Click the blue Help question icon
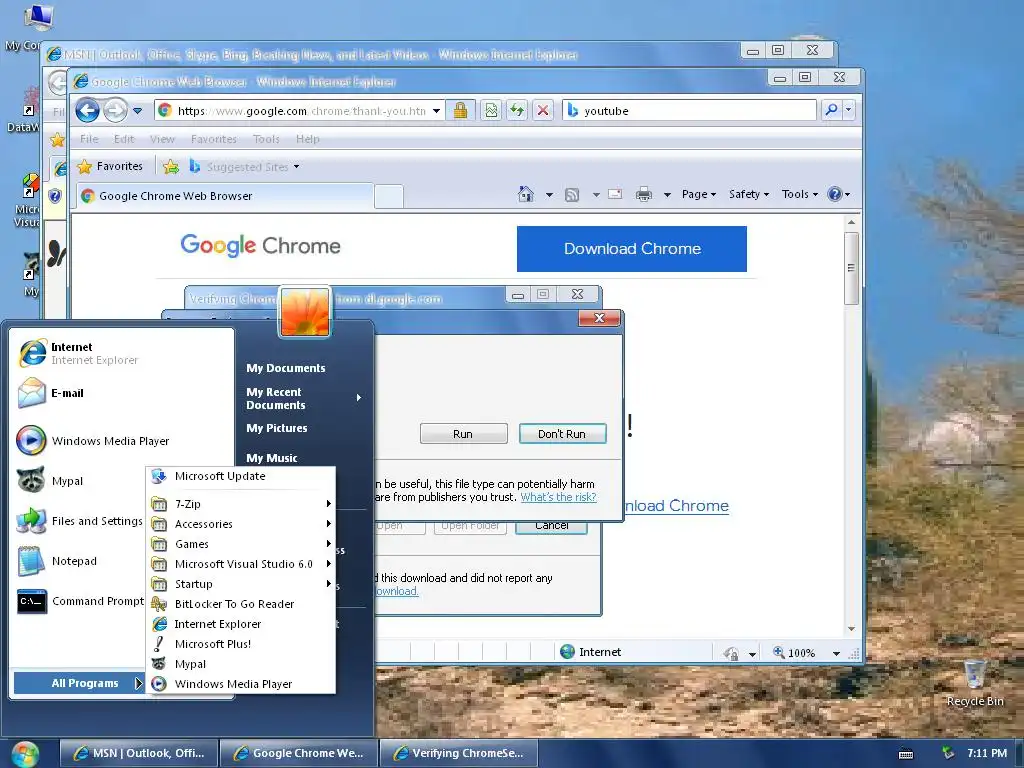This screenshot has width=1024, height=768. click(835, 194)
